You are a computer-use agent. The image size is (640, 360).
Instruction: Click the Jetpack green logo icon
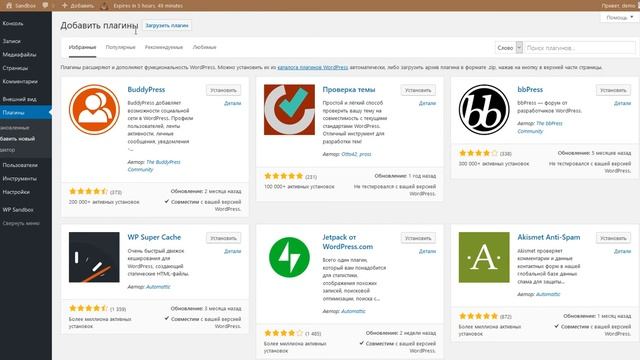tap(289, 257)
